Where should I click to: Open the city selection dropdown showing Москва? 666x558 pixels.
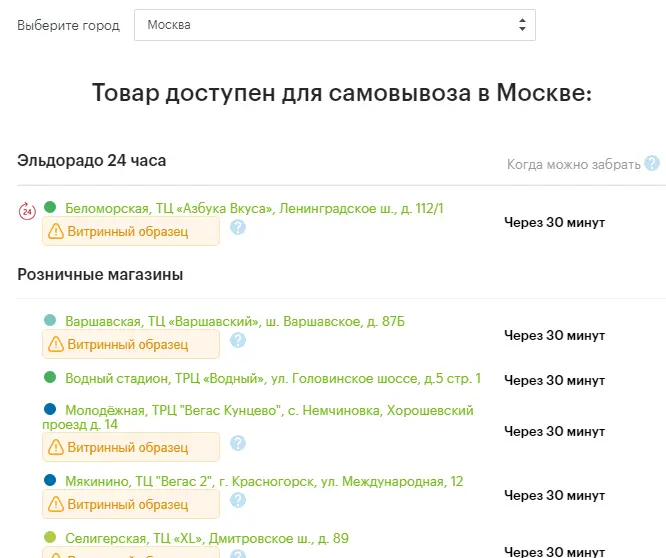(x=335, y=25)
